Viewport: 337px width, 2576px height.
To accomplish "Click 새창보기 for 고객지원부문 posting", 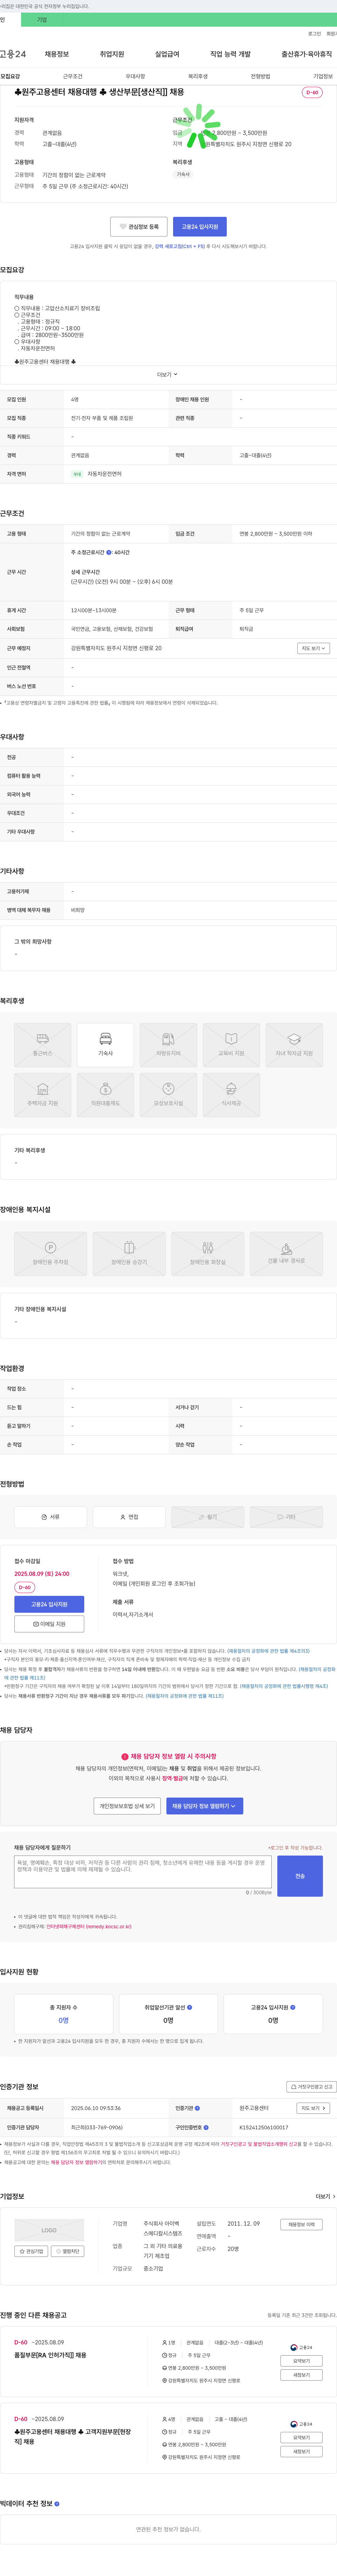I will [301, 2452].
